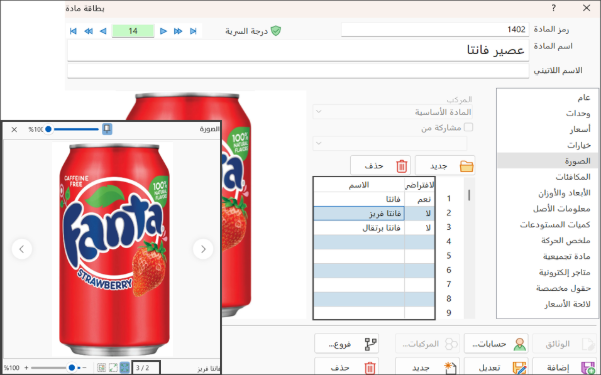Click the trash icon next to حذف above the image list
This screenshot has width=601, height=375.
[x=401, y=166]
